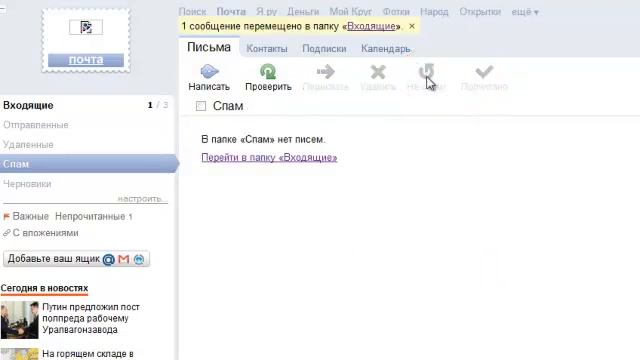Image resolution: width=640 pixels, height=360 pixels.
Task: Click the Переслать forward arrow icon
Action: (x=325, y=72)
